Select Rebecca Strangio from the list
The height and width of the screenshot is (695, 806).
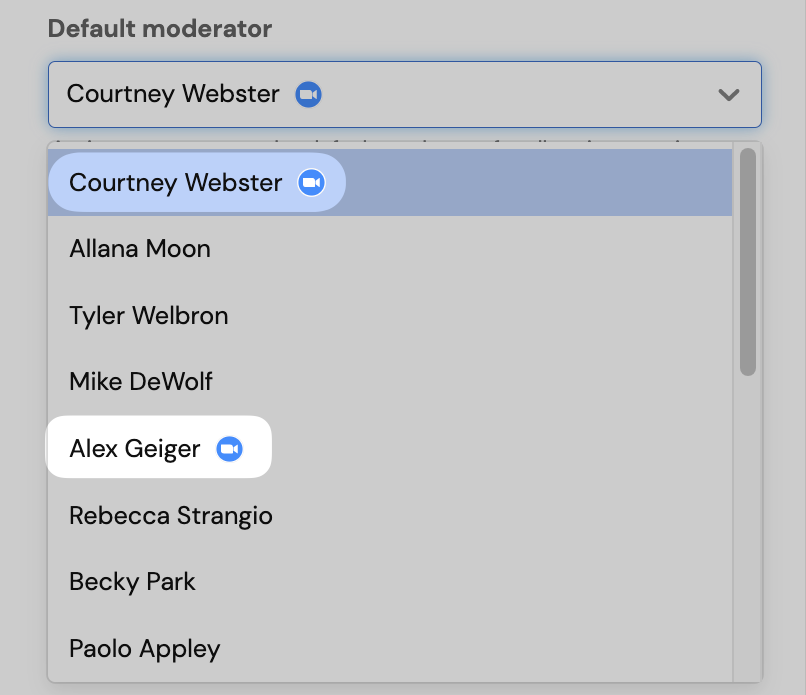[x=171, y=516]
